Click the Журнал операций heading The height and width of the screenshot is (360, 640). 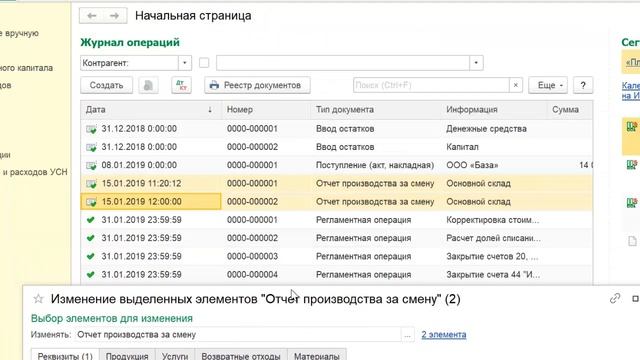click(x=130, y=42)
